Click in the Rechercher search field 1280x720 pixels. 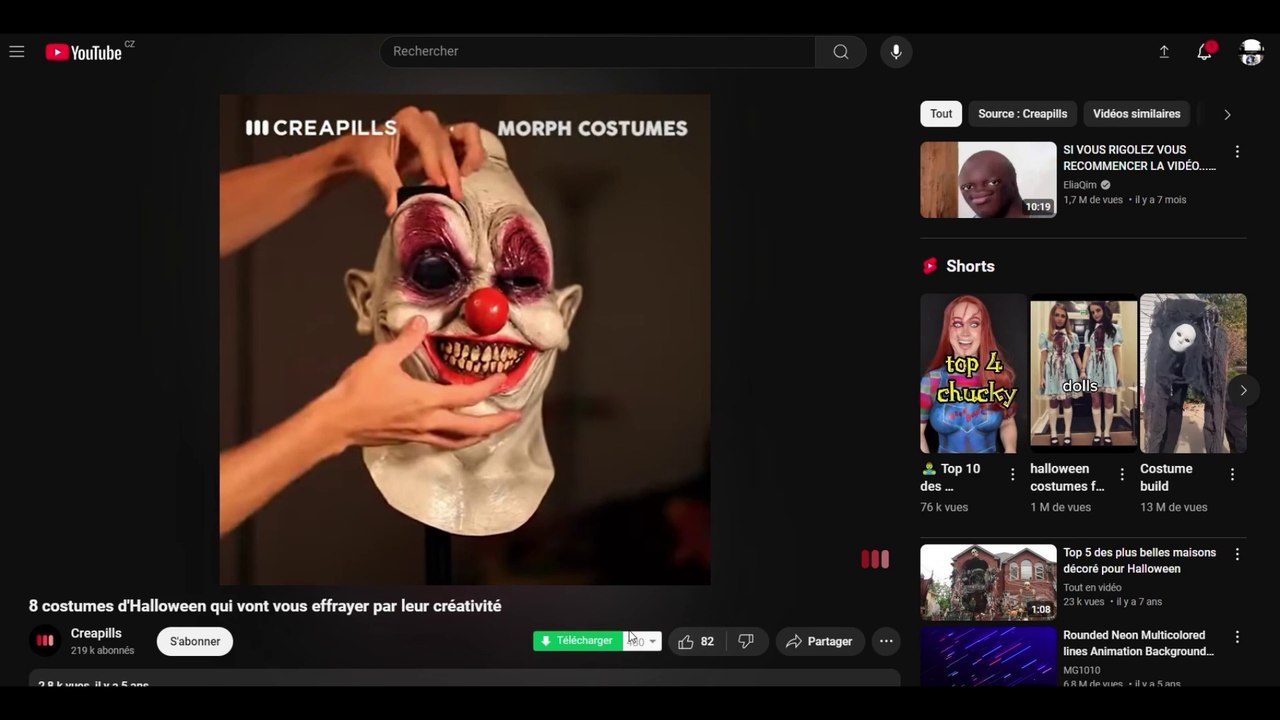[597, 52]
